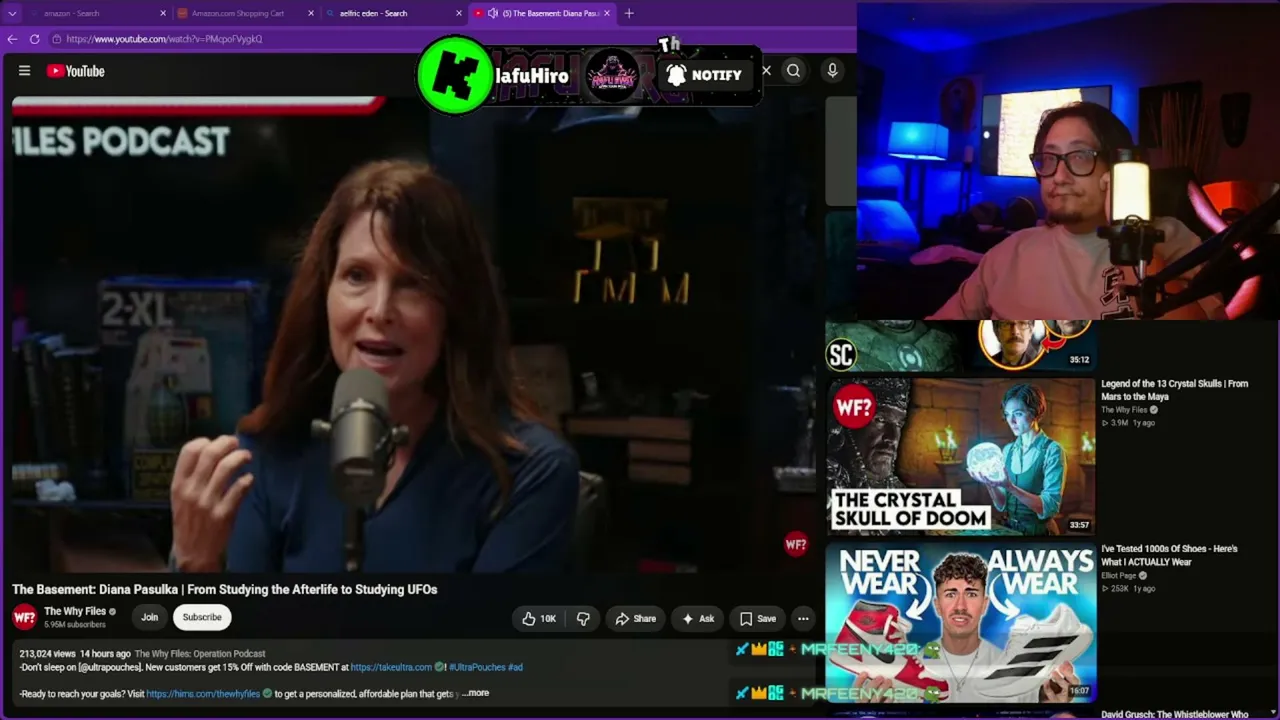The width and height of the screenshot is (1280, 720).
Task: Click the #ad hashtag in description
Action: [x=515, y=667]
